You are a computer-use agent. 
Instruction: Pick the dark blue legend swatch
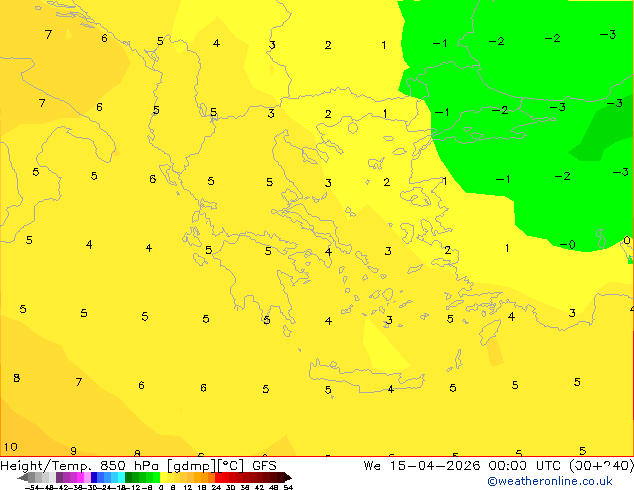point(94,477)
